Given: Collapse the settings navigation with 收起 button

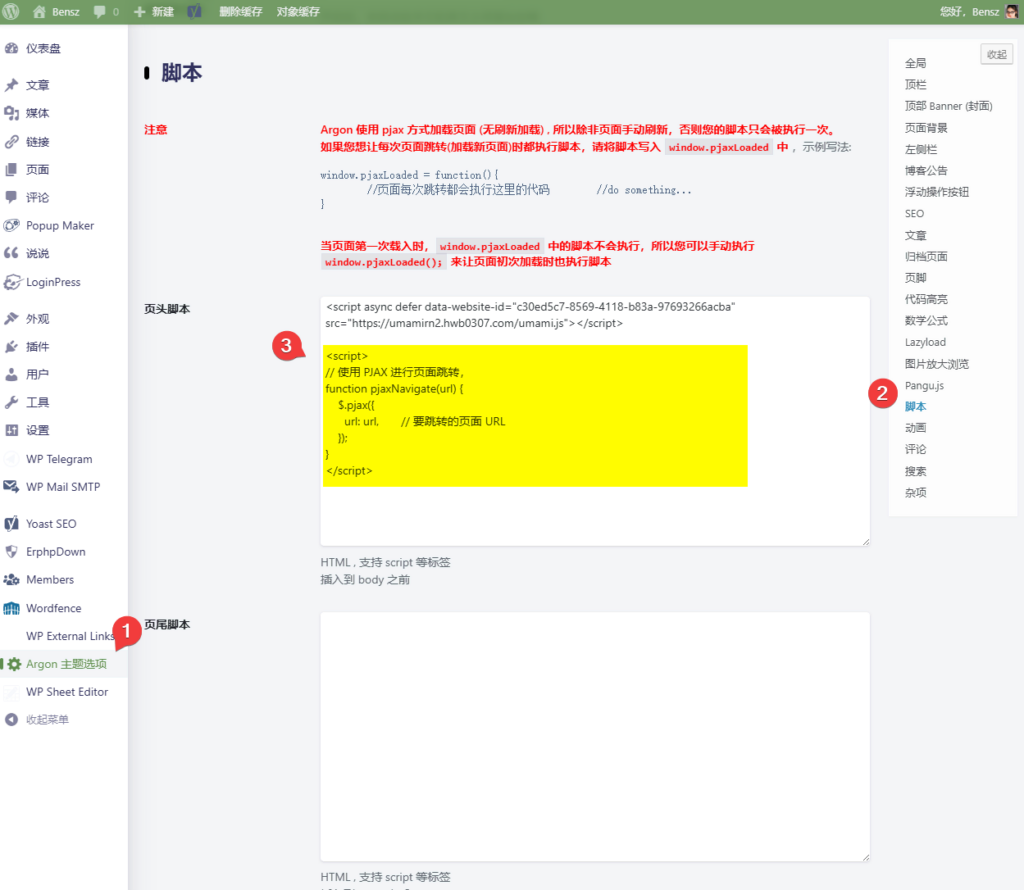Looking at the screenshot, I should click(996, 55).
